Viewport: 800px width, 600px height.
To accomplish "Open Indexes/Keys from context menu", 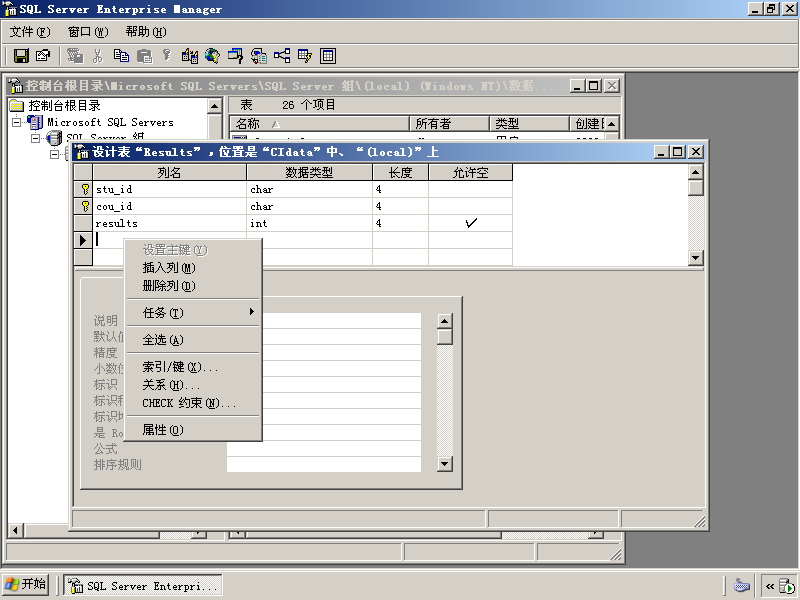I will [x=193, y=367].
